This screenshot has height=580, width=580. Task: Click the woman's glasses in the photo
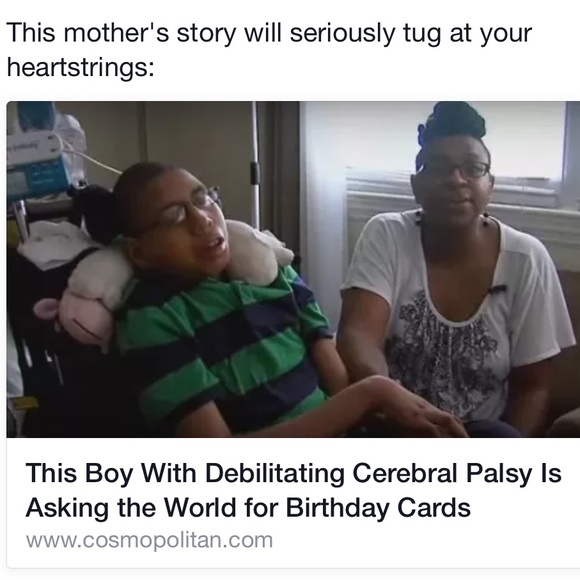pos(456,171)
